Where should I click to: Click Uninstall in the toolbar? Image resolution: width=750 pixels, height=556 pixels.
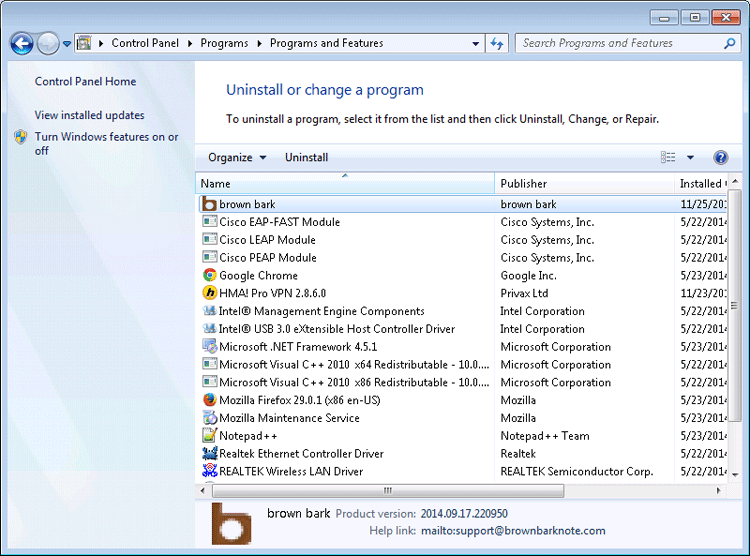click(x=306, y=158)
